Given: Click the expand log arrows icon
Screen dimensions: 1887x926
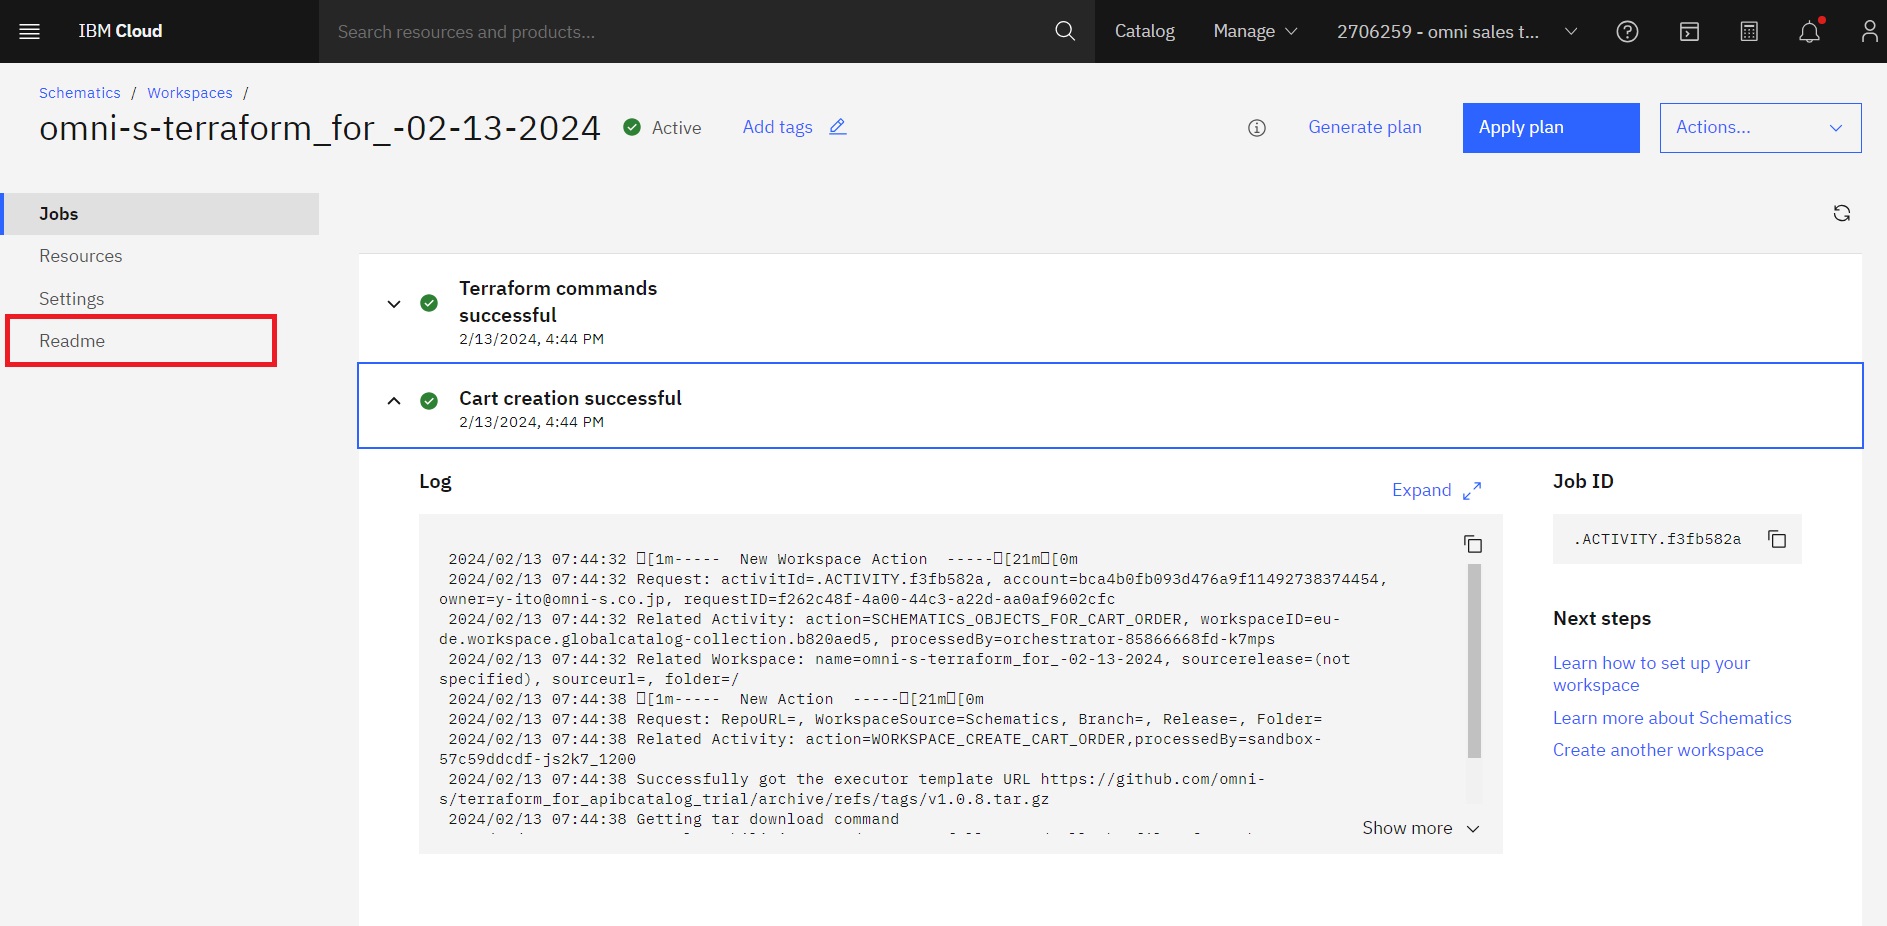Looking at the screenshot, I should click(x=1472, y=491).
